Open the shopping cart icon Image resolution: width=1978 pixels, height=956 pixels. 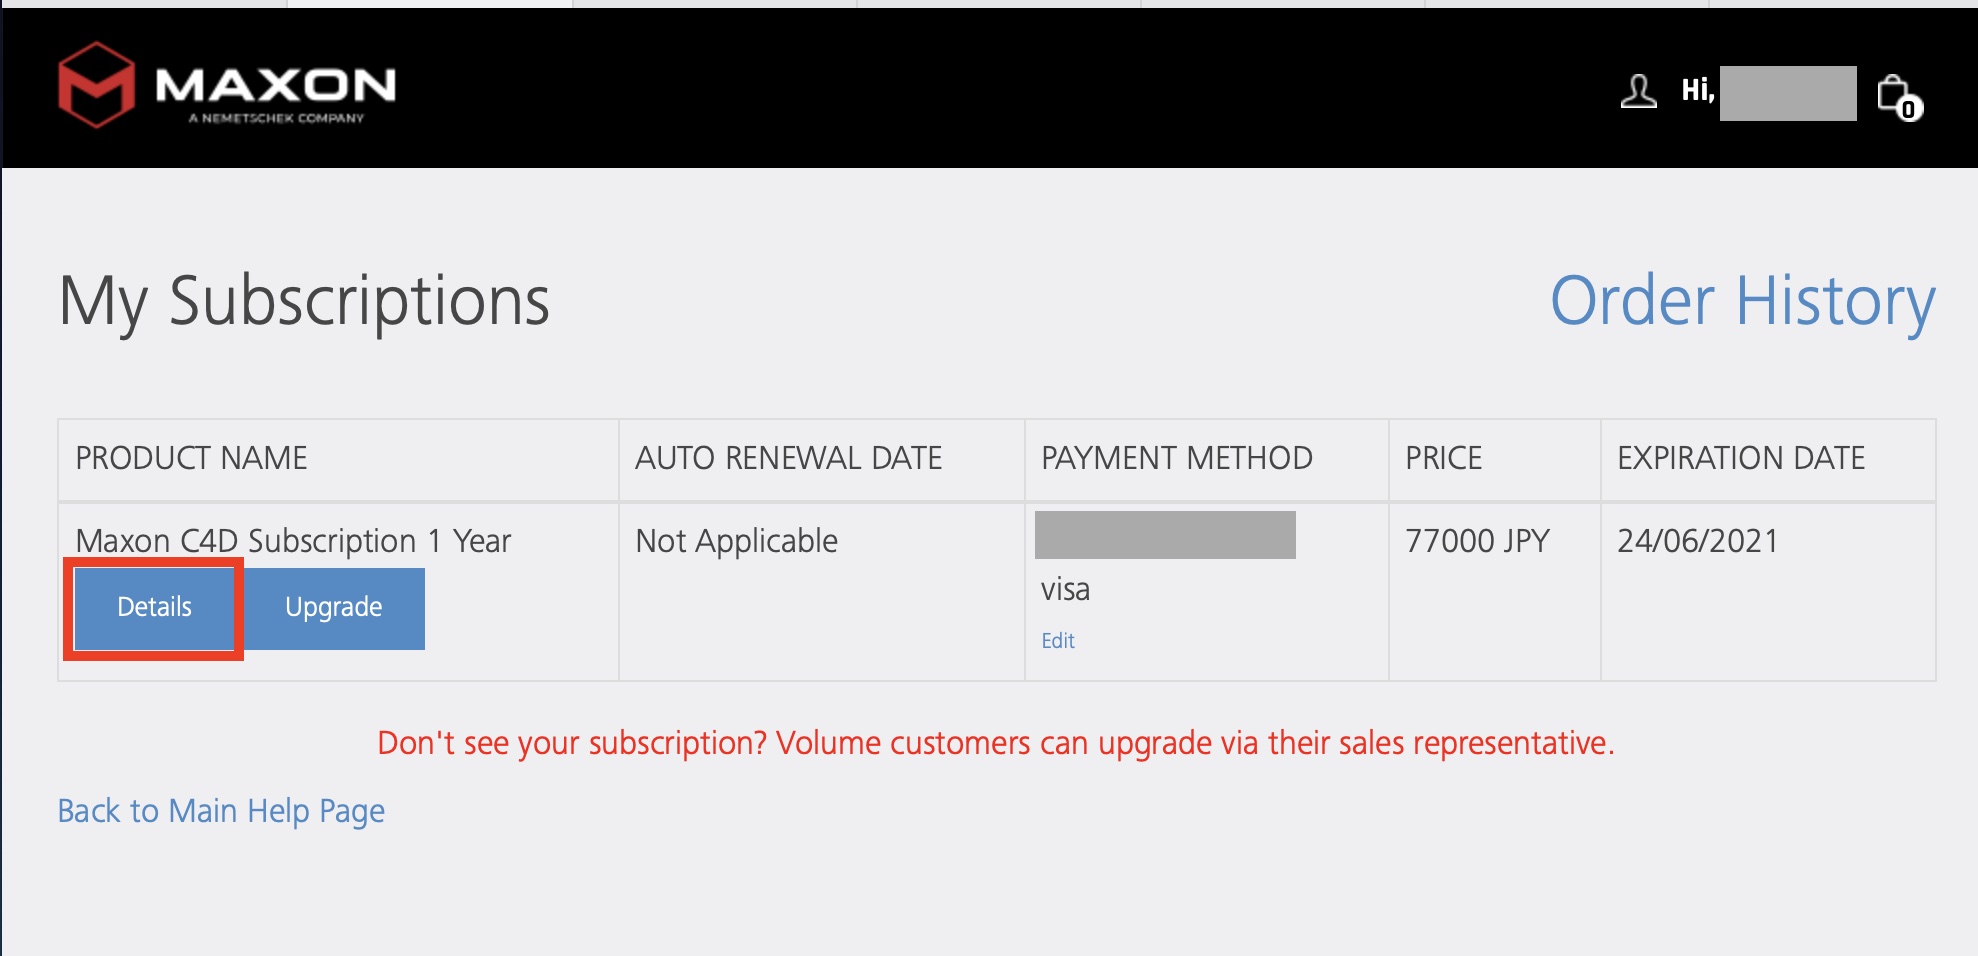tap(1897, 96)
